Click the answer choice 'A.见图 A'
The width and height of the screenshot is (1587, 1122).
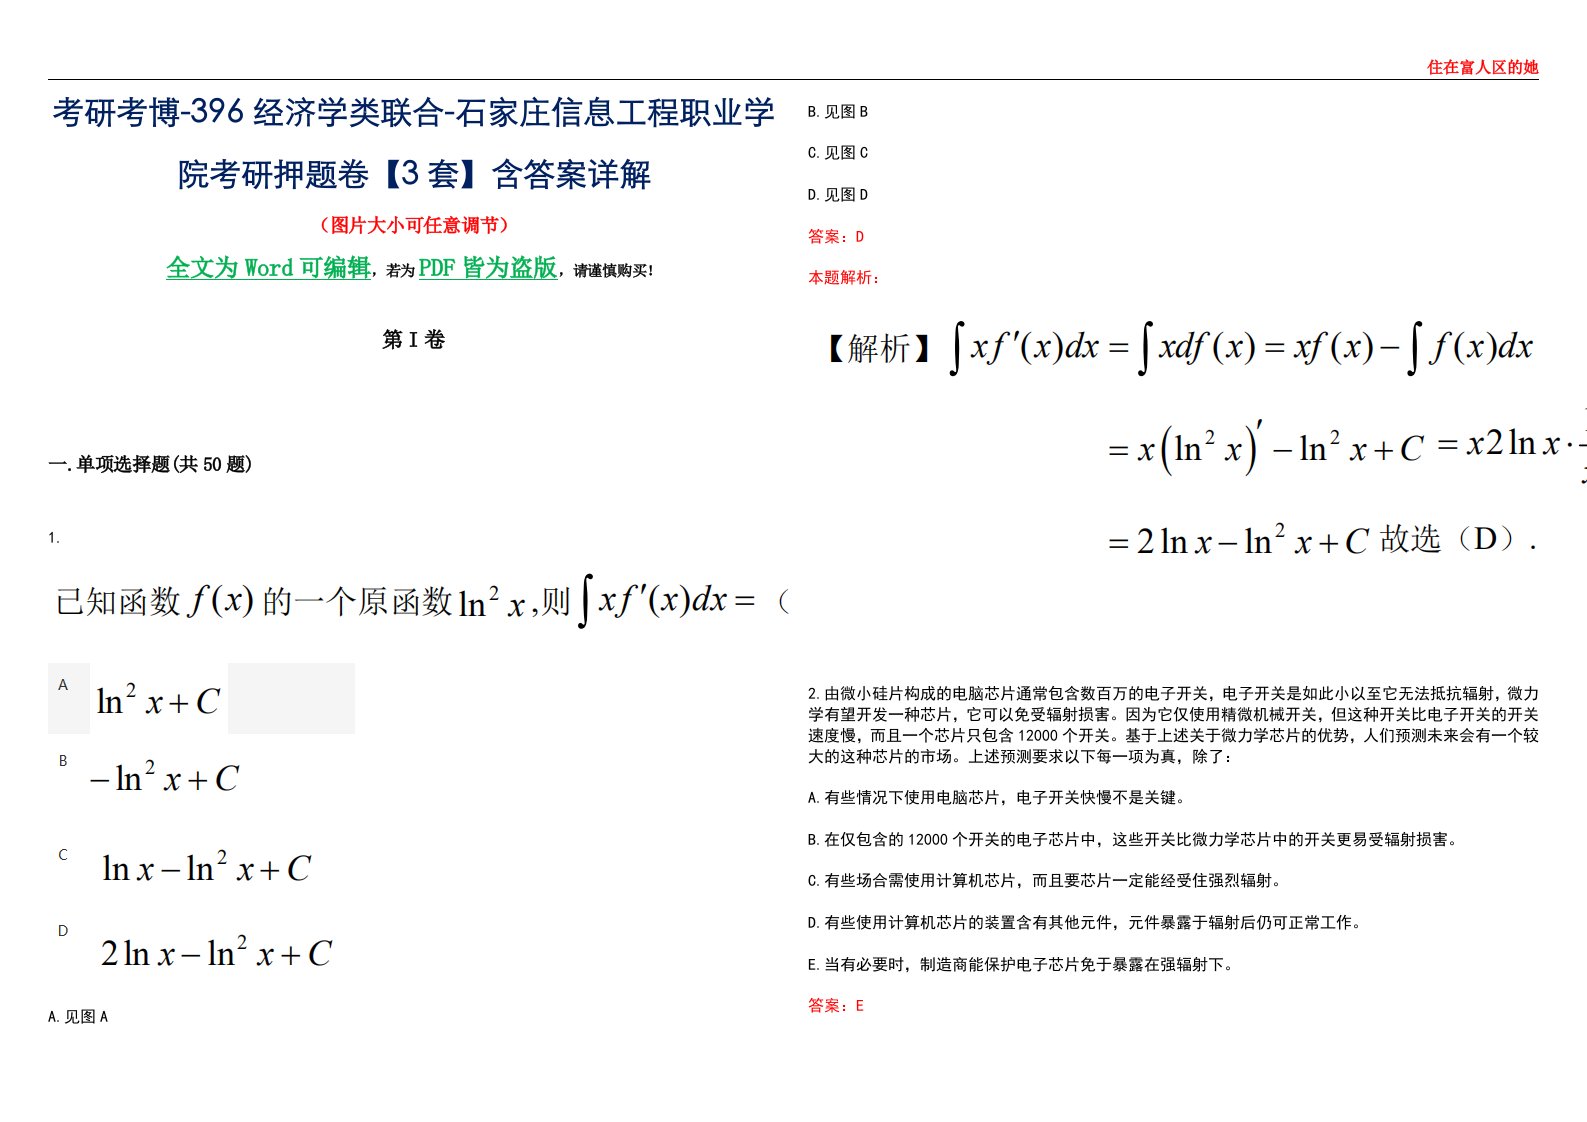coord(78,1016)
